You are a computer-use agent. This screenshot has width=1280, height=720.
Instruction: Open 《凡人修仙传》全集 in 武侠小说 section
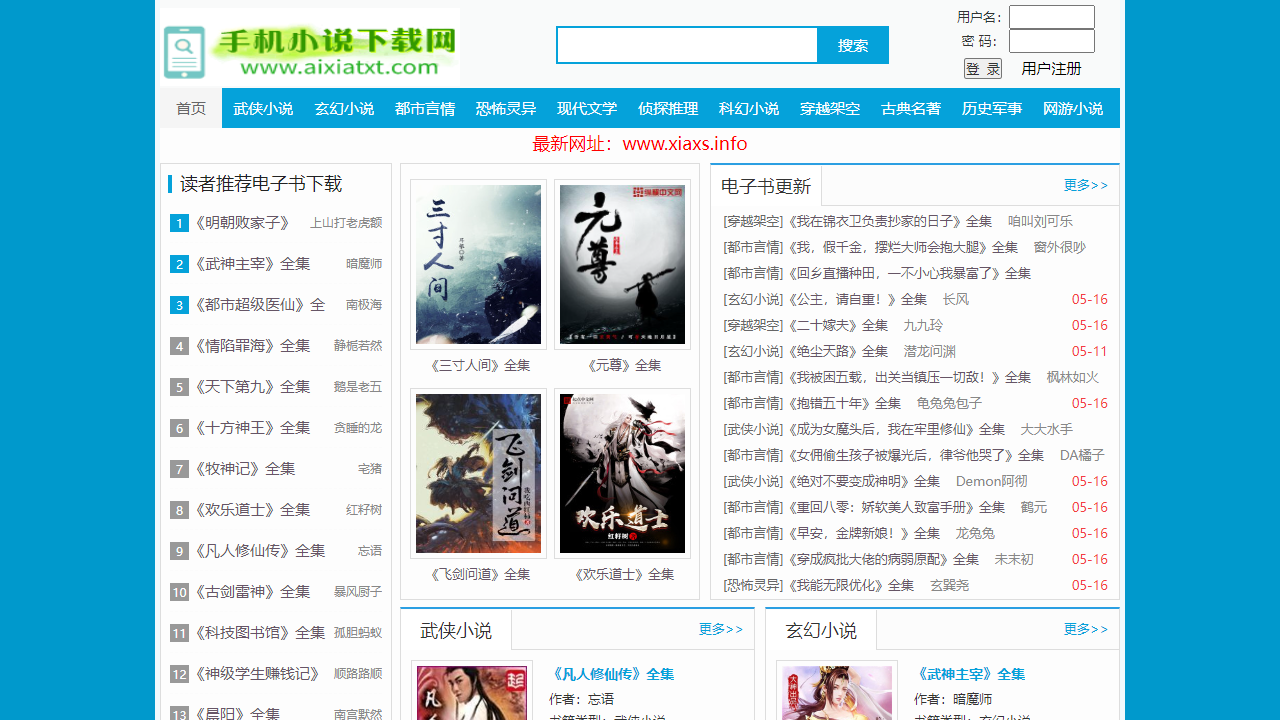[x=612, y=674]
